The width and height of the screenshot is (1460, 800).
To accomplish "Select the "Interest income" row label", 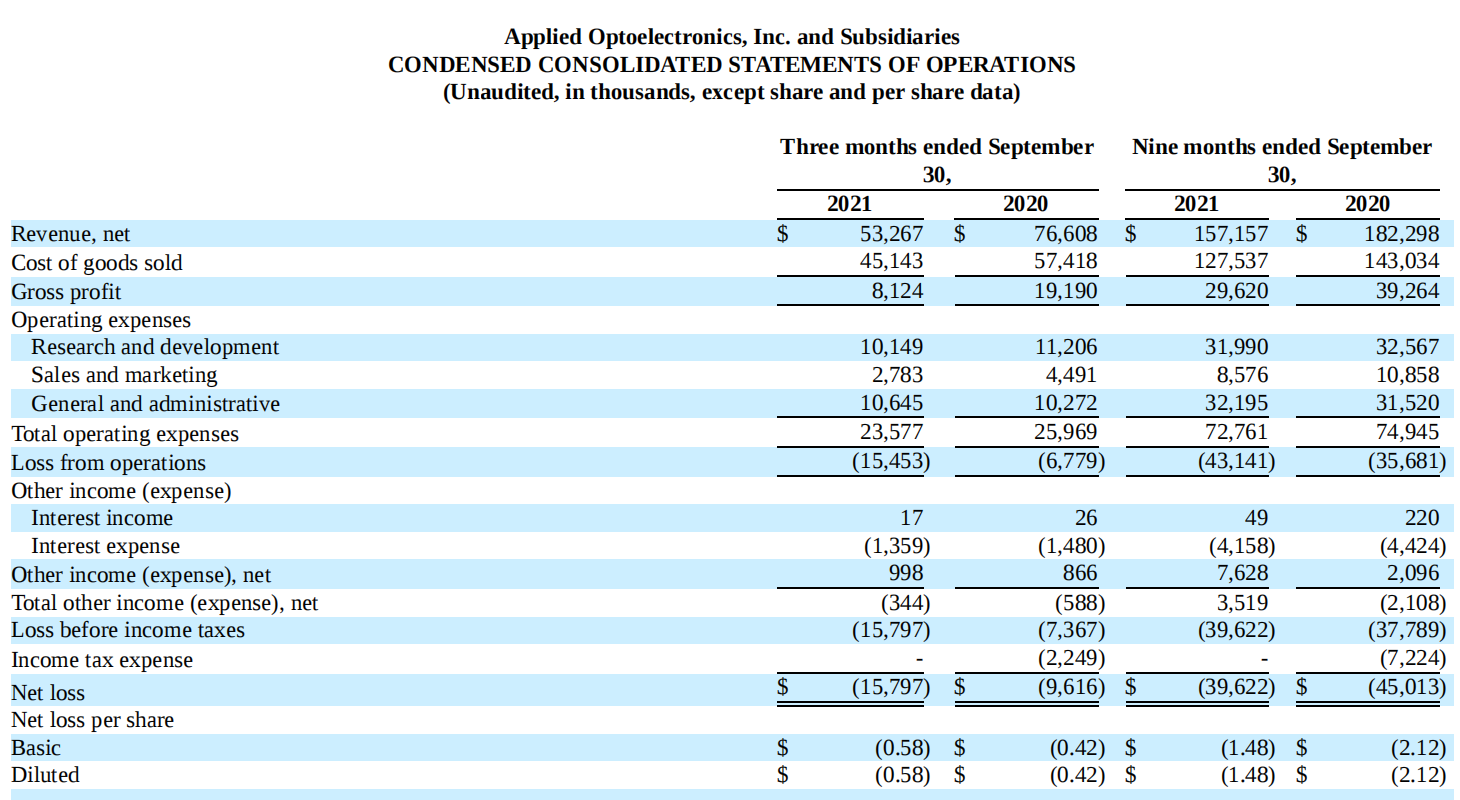I will coord(102,518).
